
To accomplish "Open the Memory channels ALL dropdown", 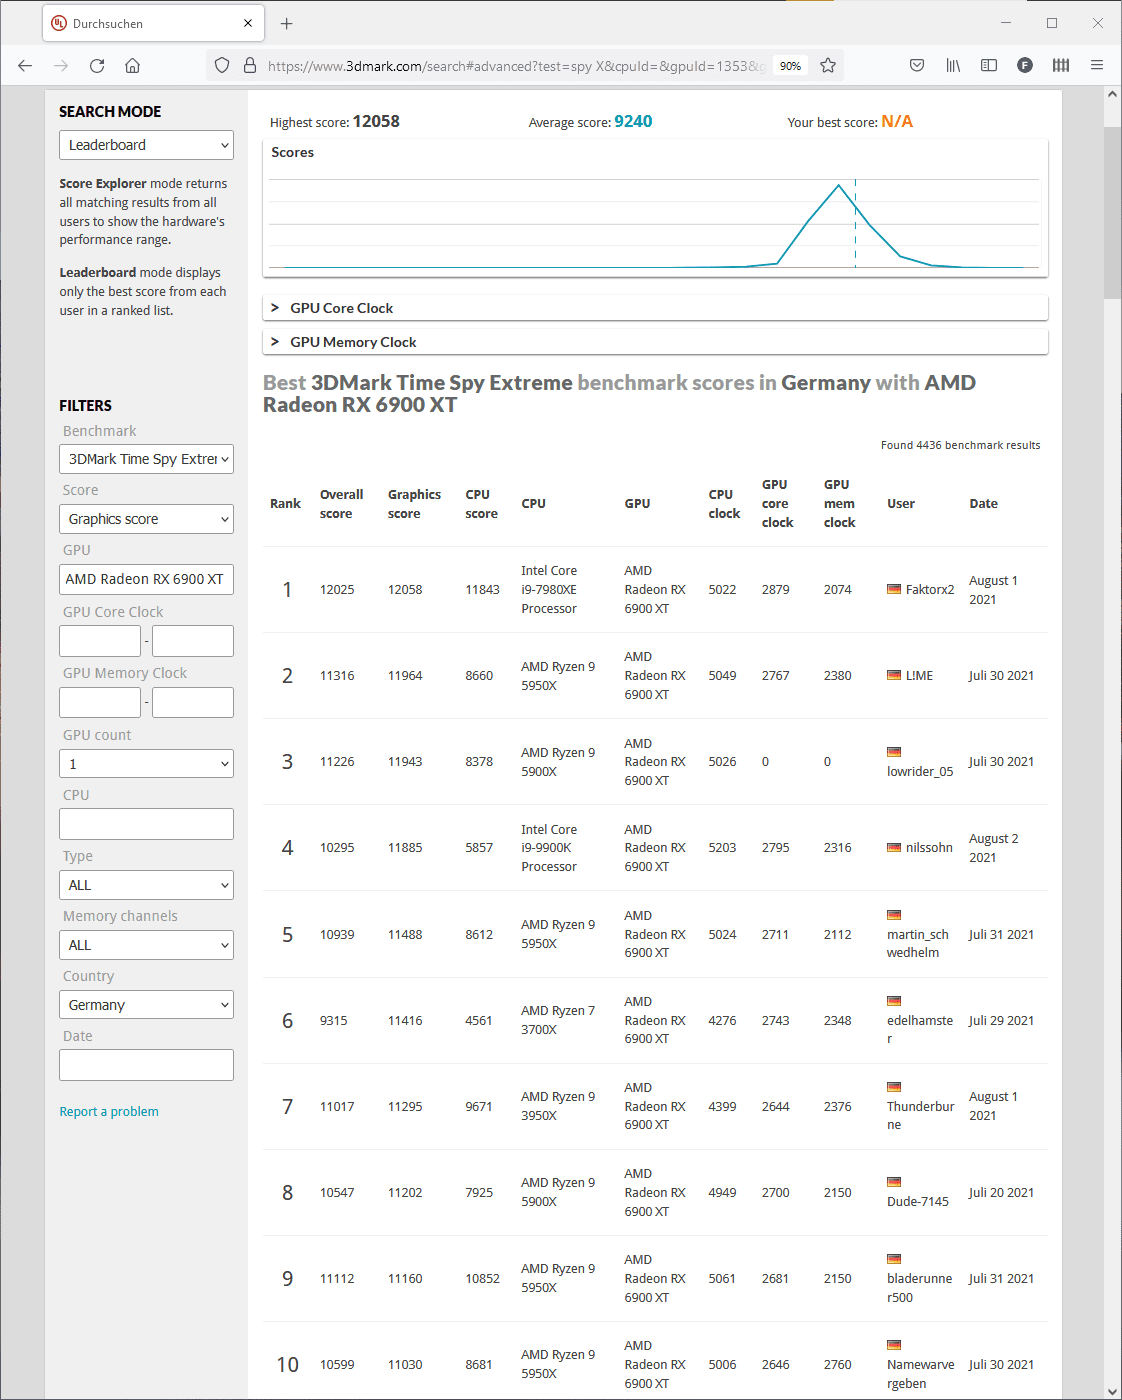I will click(x=146, y=945).
